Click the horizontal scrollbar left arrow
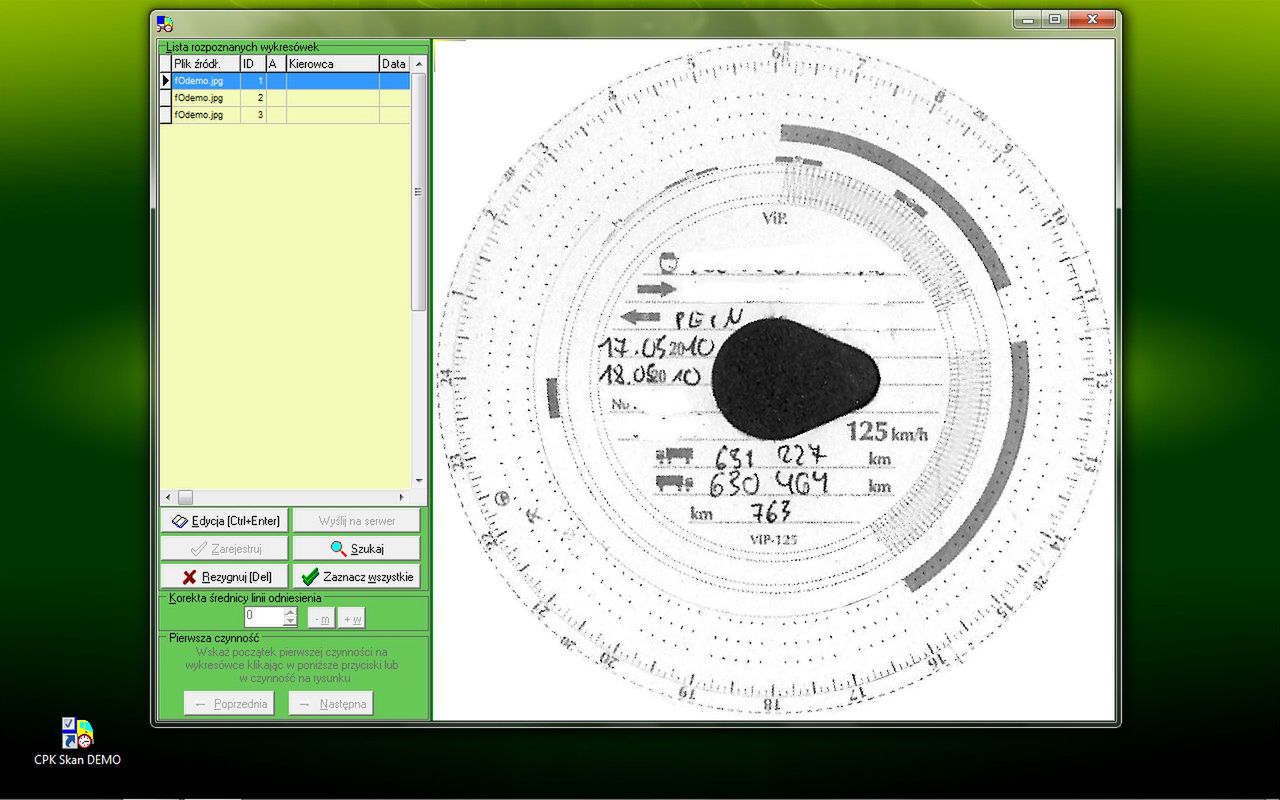Screen dimensions: 1280x800 [167, 497]
